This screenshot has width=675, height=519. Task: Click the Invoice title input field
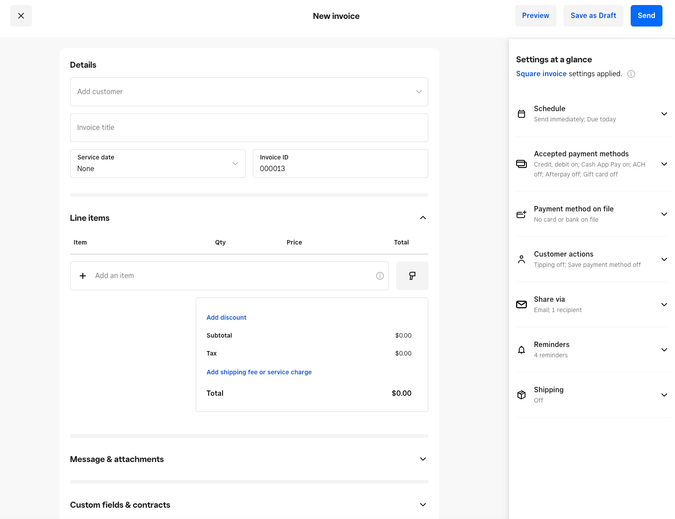click(x=249, y=128)
